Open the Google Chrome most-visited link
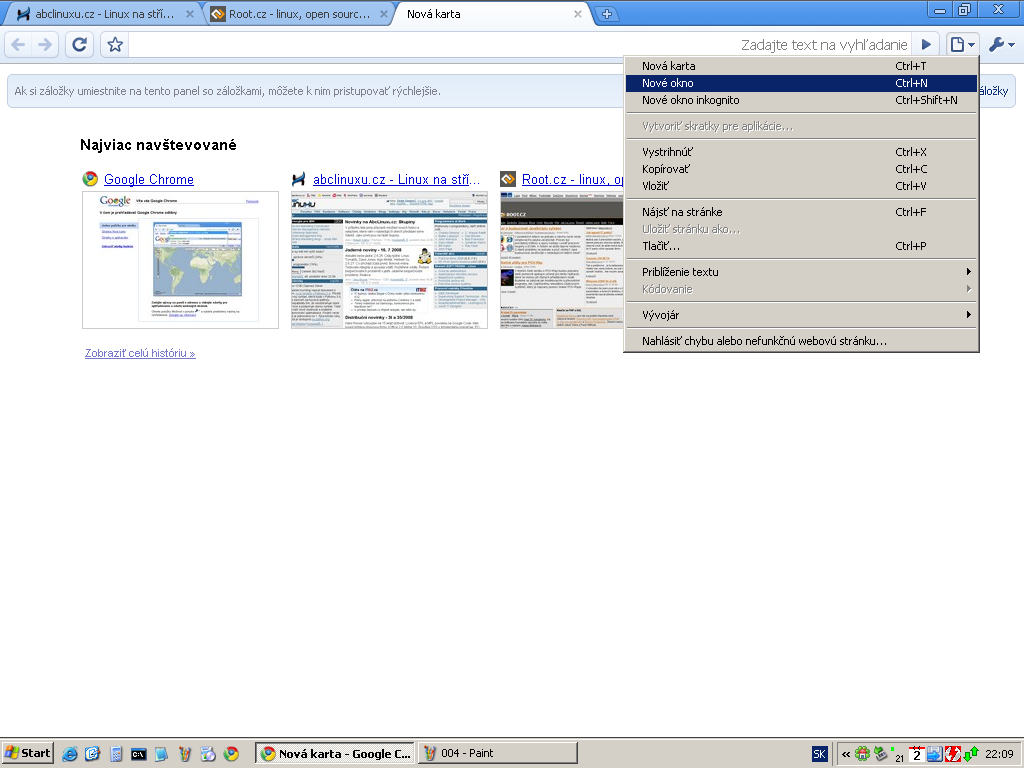The image size is (1024, 768). click(x=149, y=180)
